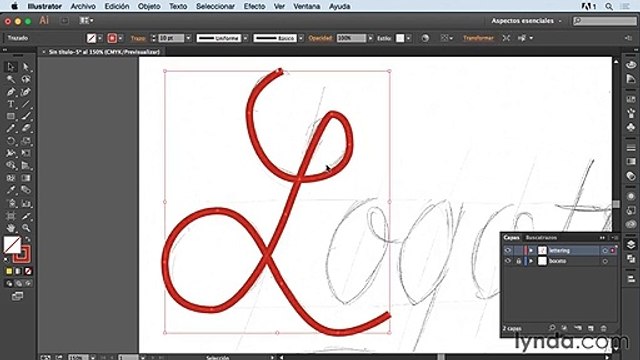Unlock the boceto layer
The height and width of the screenshot is (360, 640).
(x=518, y=261)
